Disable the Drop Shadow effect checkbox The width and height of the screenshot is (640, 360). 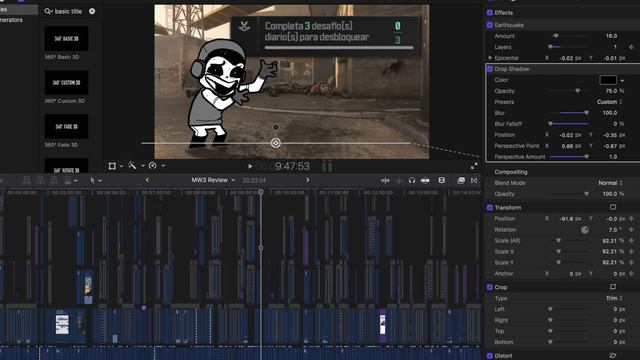tap(490, 69)
